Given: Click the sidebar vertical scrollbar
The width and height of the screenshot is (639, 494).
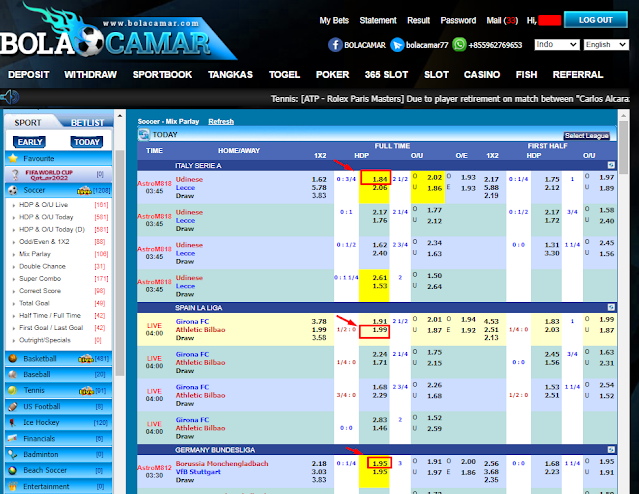Looking at the screenshot, I should (x=120, y=263).
